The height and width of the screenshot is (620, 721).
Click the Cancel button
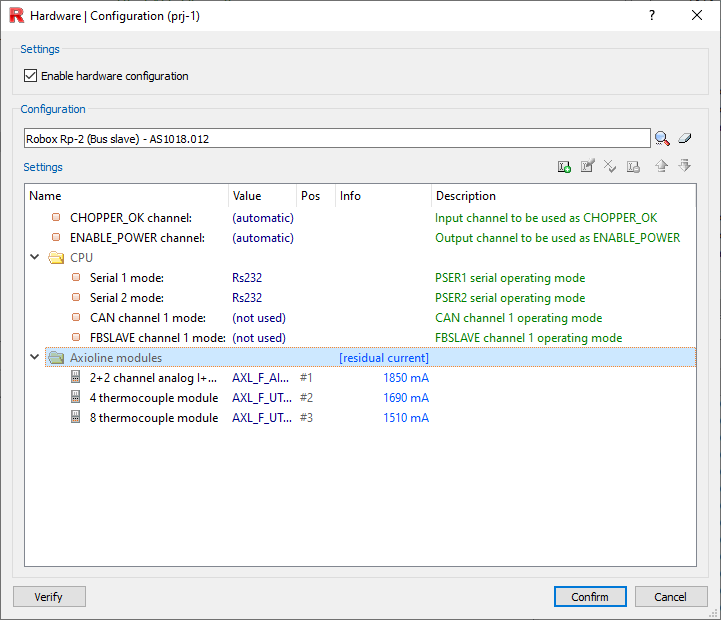point(671,597)
